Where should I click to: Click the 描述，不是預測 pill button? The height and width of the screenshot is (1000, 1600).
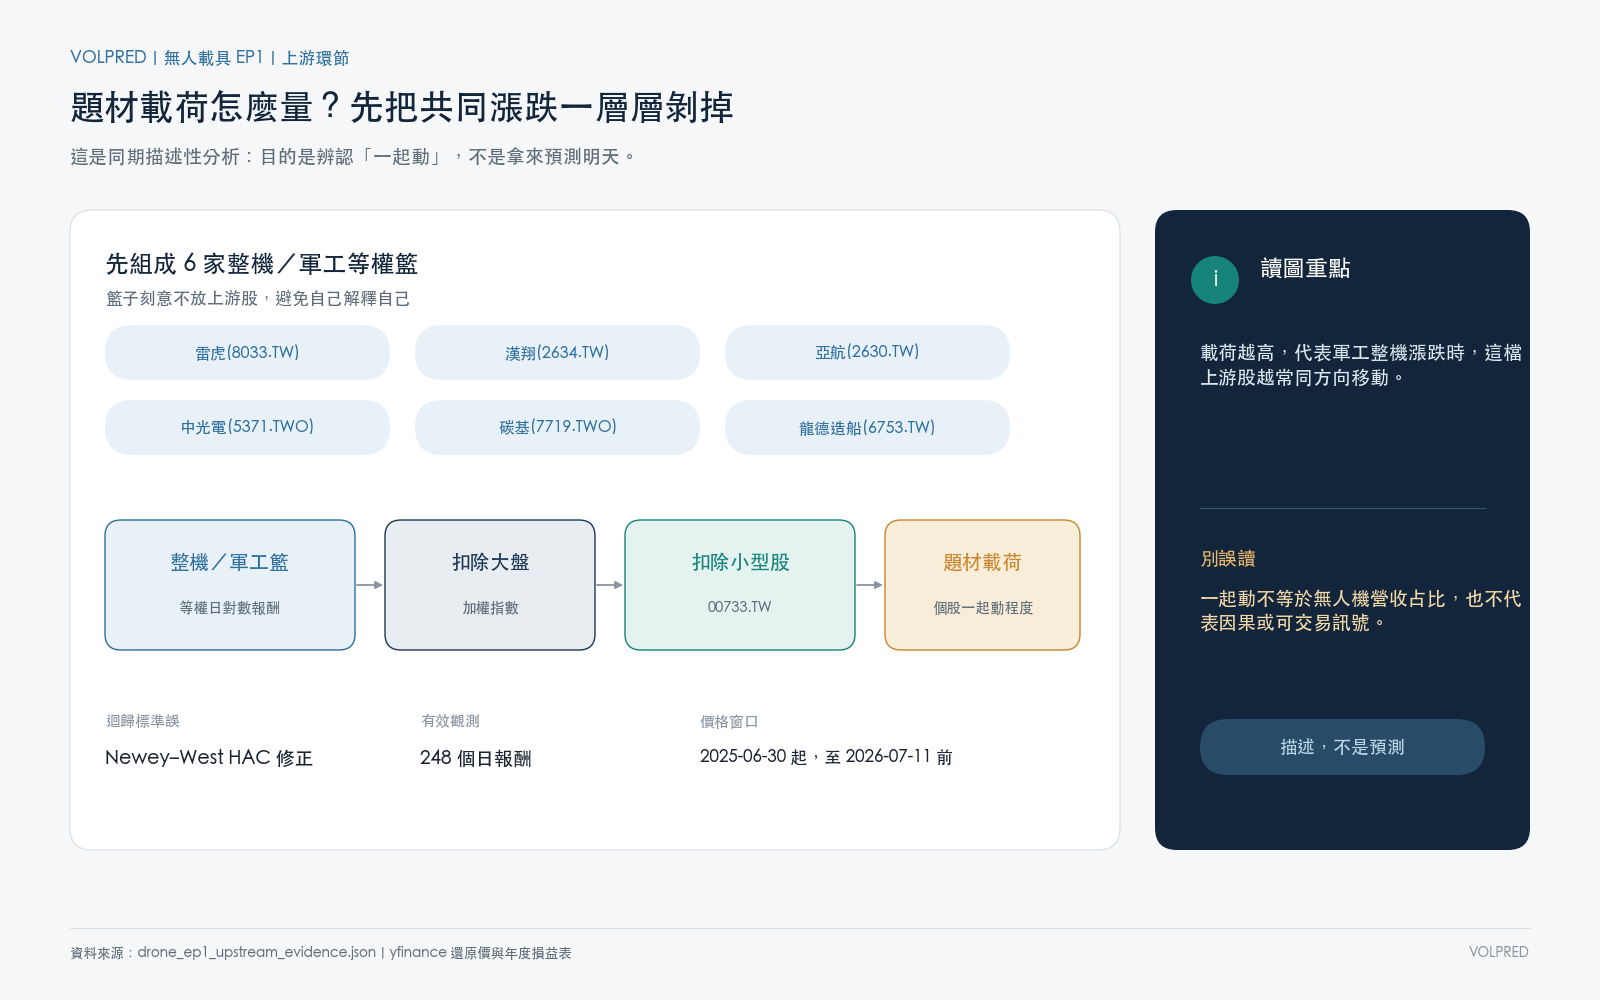coord(1342,747)
